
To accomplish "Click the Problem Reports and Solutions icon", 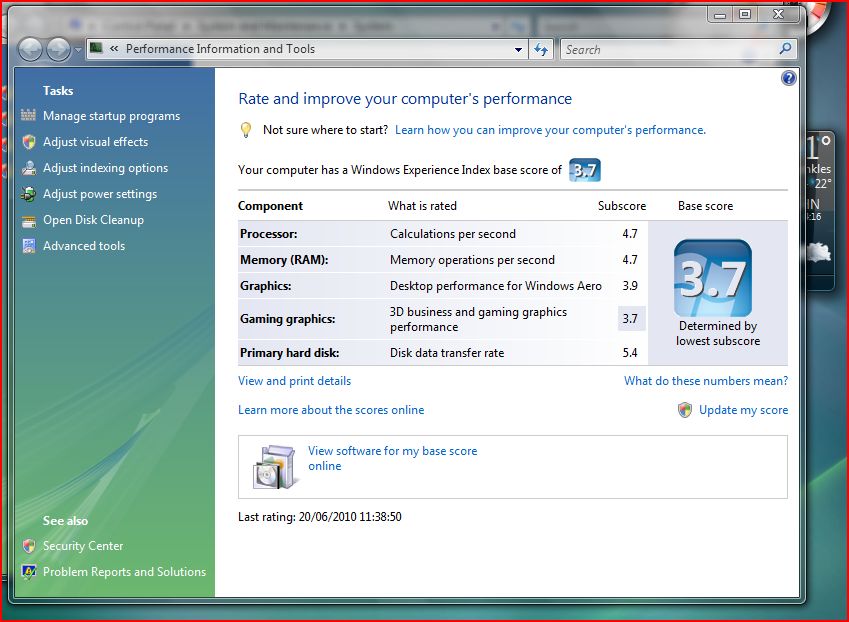I will click(x=29, y=572).
